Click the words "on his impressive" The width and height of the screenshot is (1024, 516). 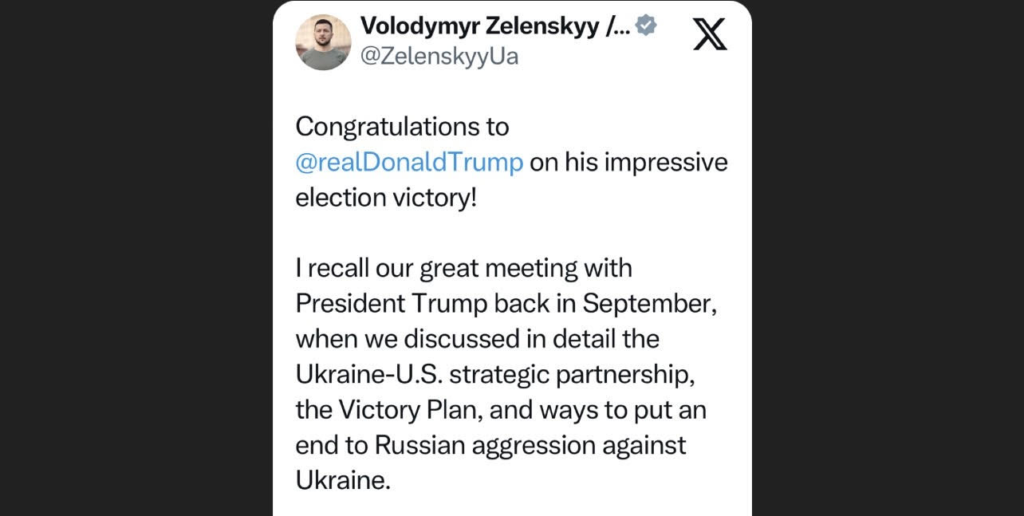click(629, 163)
